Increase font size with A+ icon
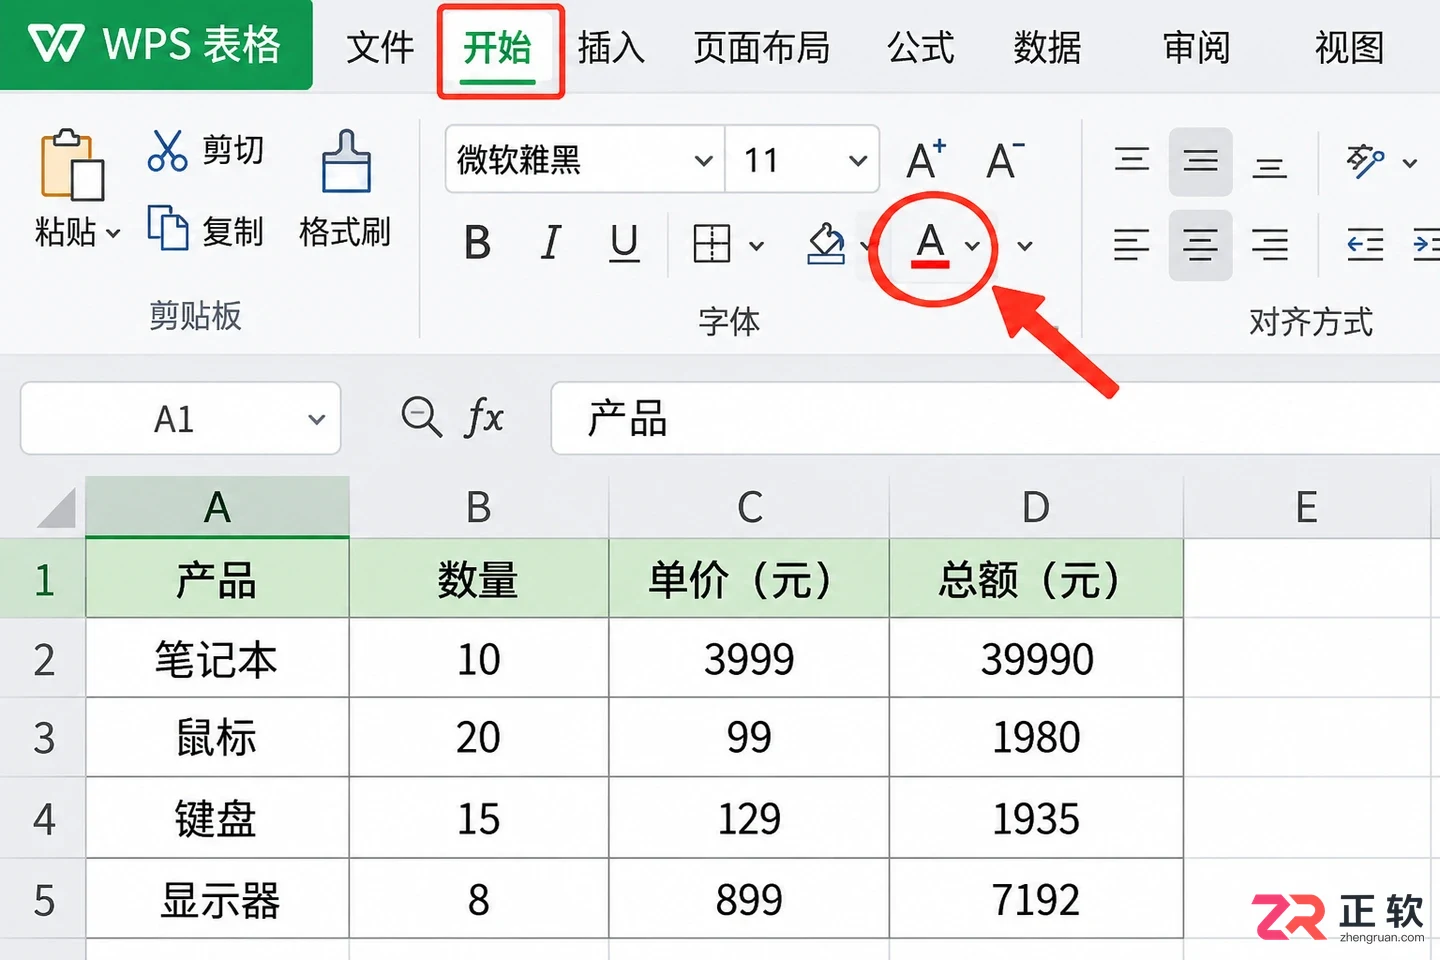The height and width of the screenshot is (960, 1440). (927, 160)
